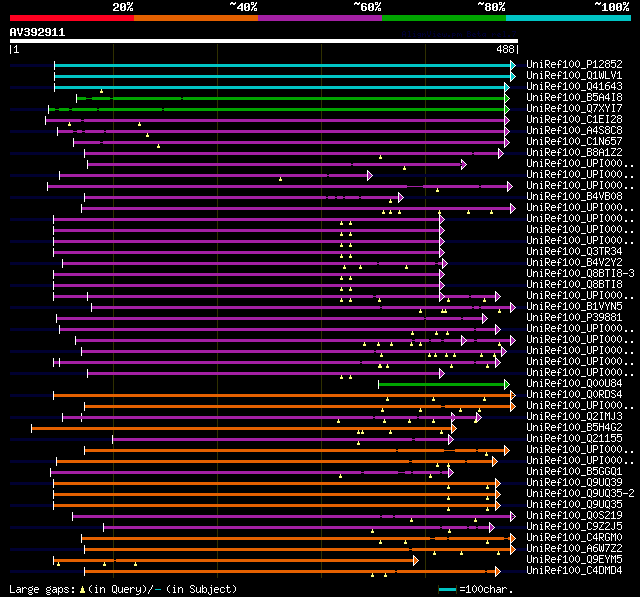Click the green ~80% identity legend segment
Image resolution: width=640 pixels, height=597 pixels.
[x=444, y=18]
